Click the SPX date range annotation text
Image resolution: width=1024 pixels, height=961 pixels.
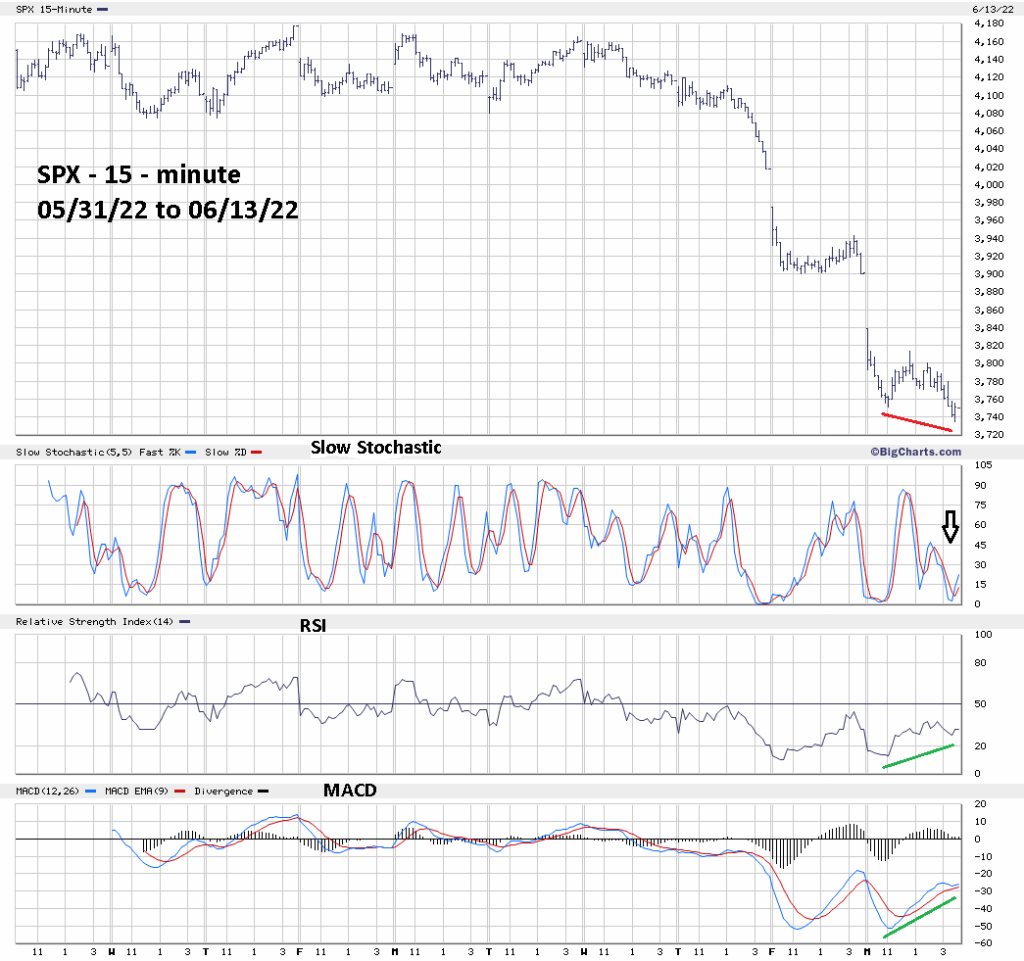[163, 194]
